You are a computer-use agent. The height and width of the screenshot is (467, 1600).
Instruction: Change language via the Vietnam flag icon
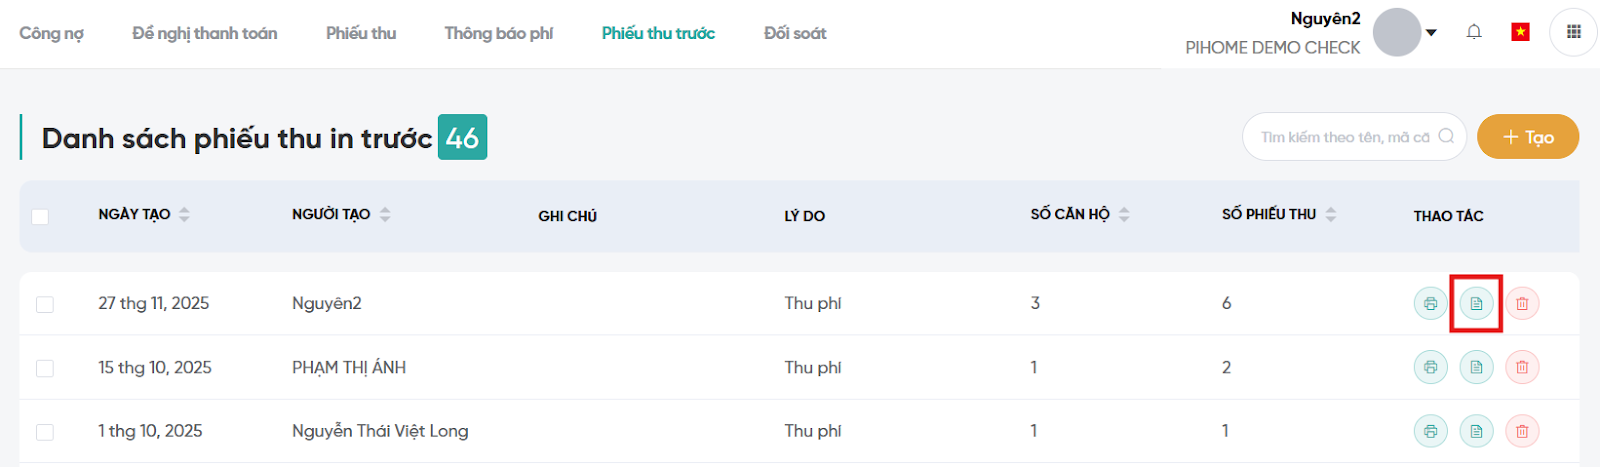[1520, 32]
